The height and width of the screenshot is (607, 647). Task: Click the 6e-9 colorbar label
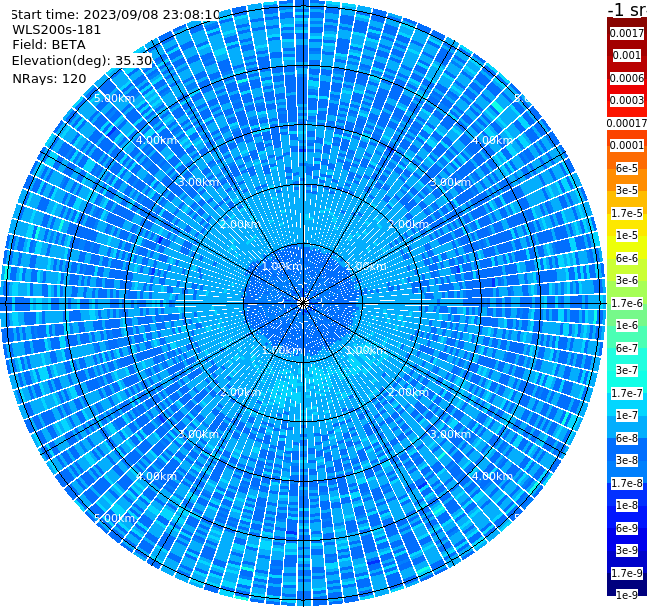tap(627, 528)
